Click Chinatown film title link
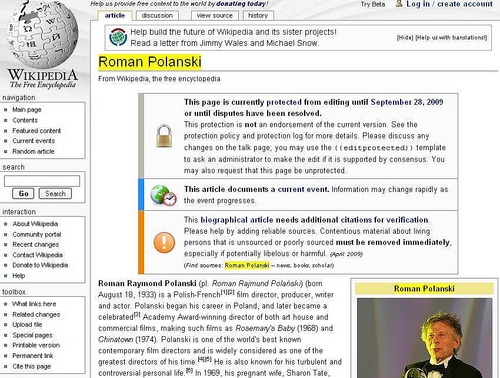Image resolution: width=500 pixels, height=378 pixels. [x=115, y=339]
